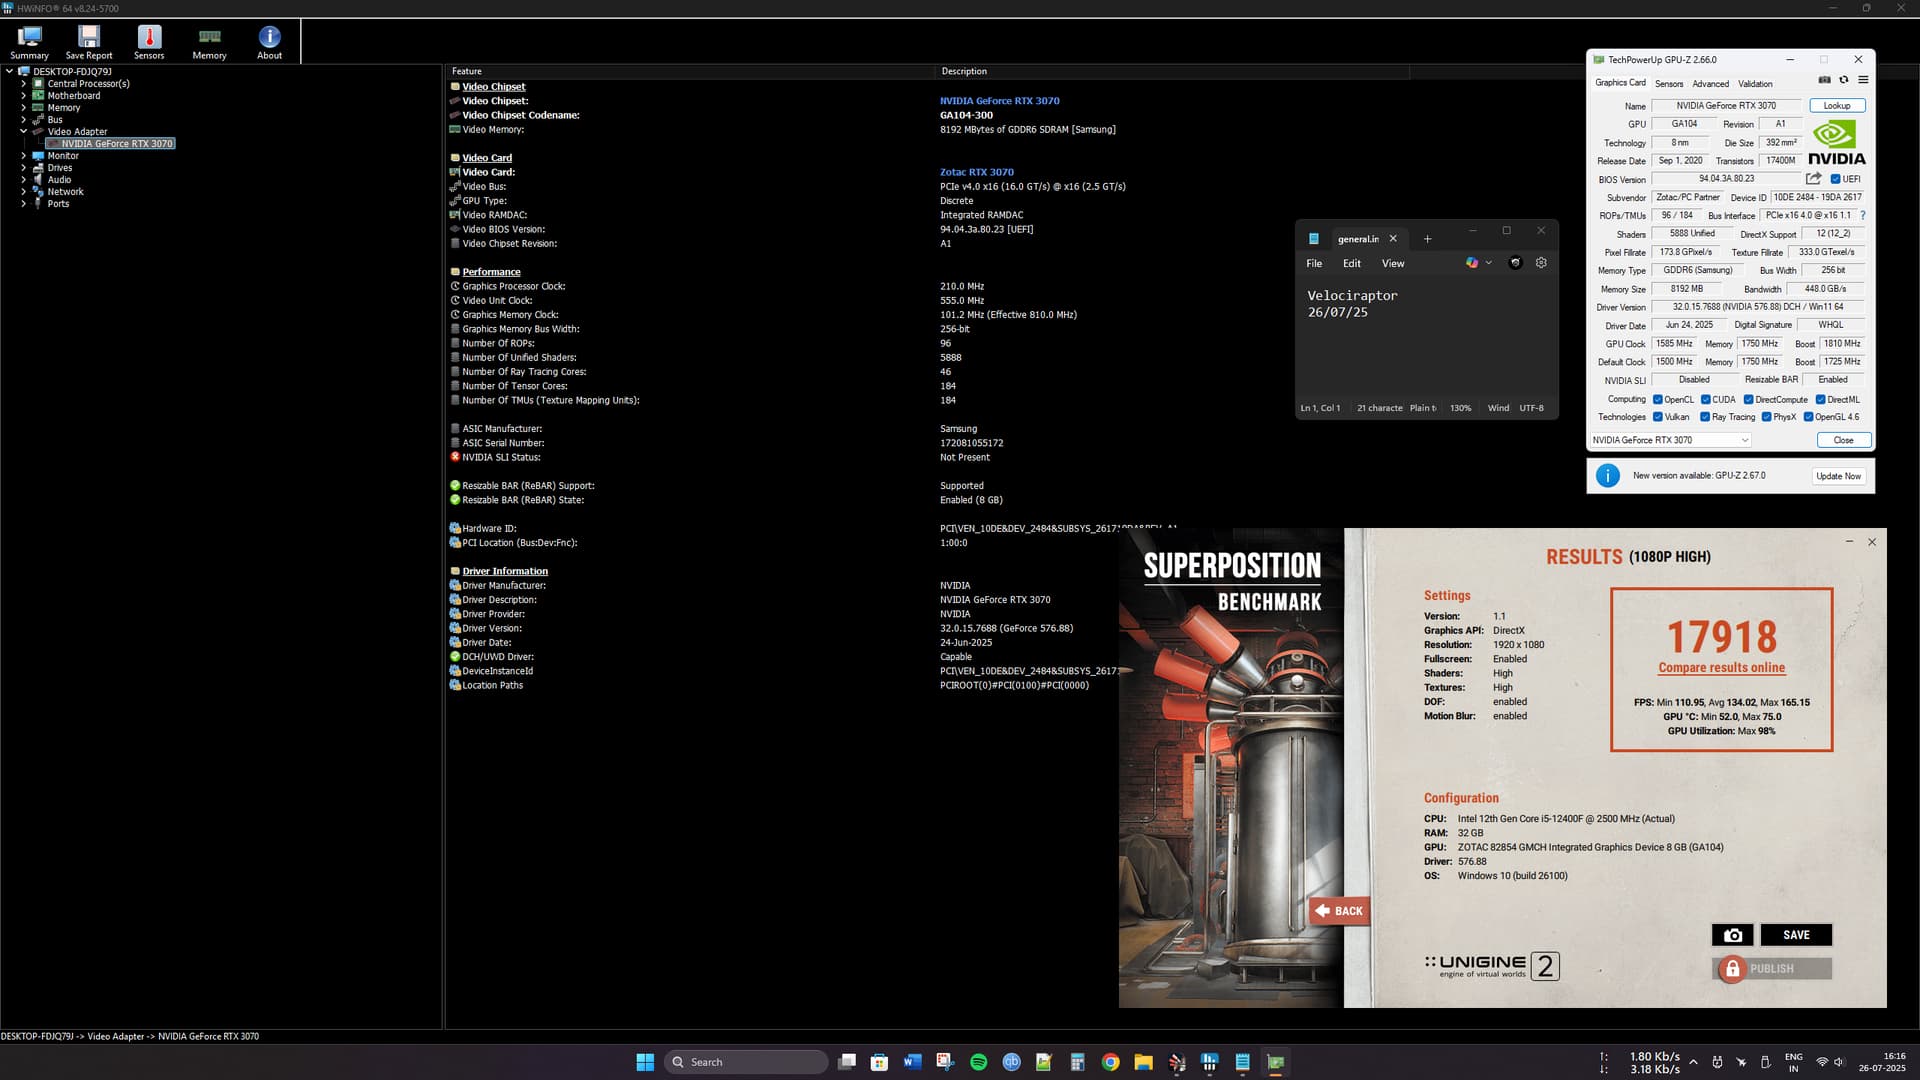The image size is (1920, 1080).
Task: Click the 130% zoom in Notepad status bar
Action: click(x=1460, y=408)
